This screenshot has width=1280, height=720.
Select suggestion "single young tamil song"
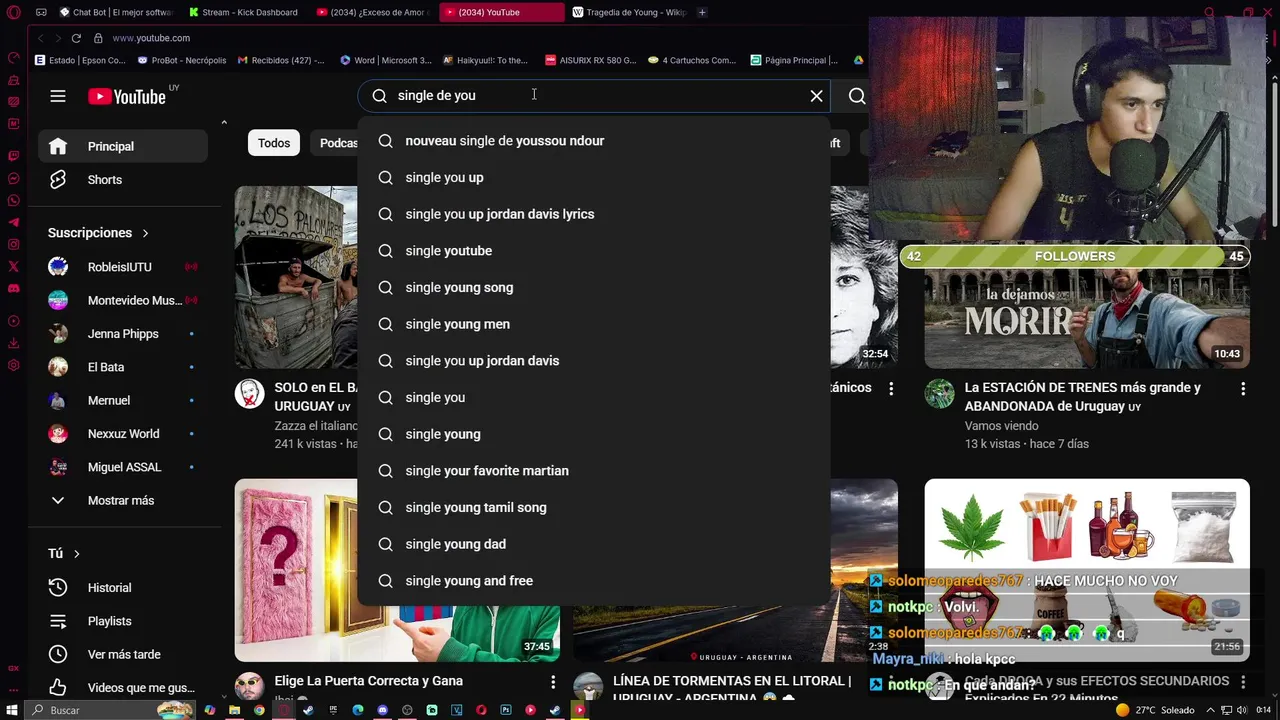click(x=594, y=508)
